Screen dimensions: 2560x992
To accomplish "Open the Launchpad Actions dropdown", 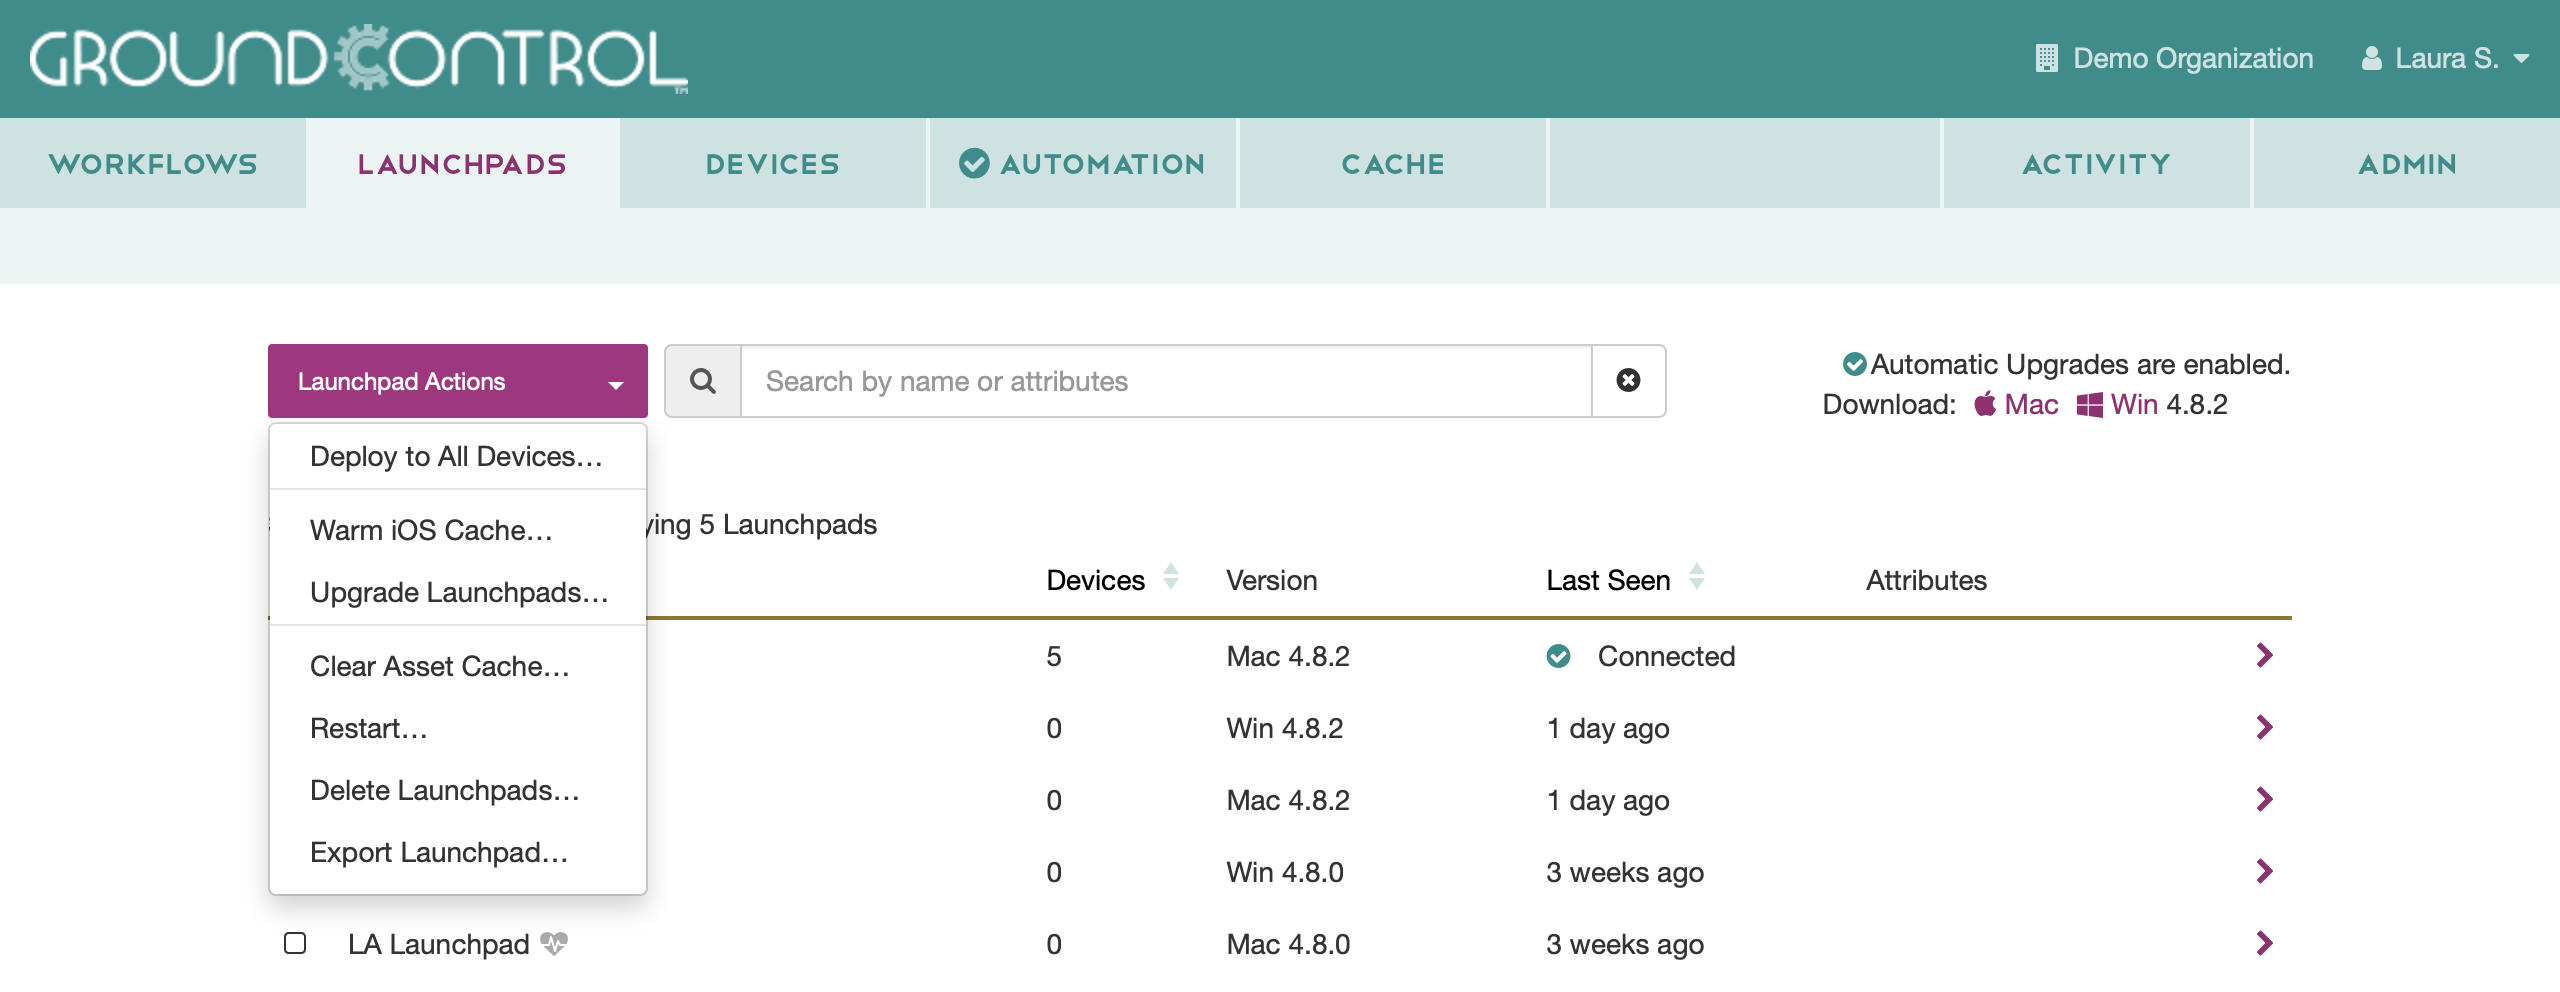I will tap(457, 381).
